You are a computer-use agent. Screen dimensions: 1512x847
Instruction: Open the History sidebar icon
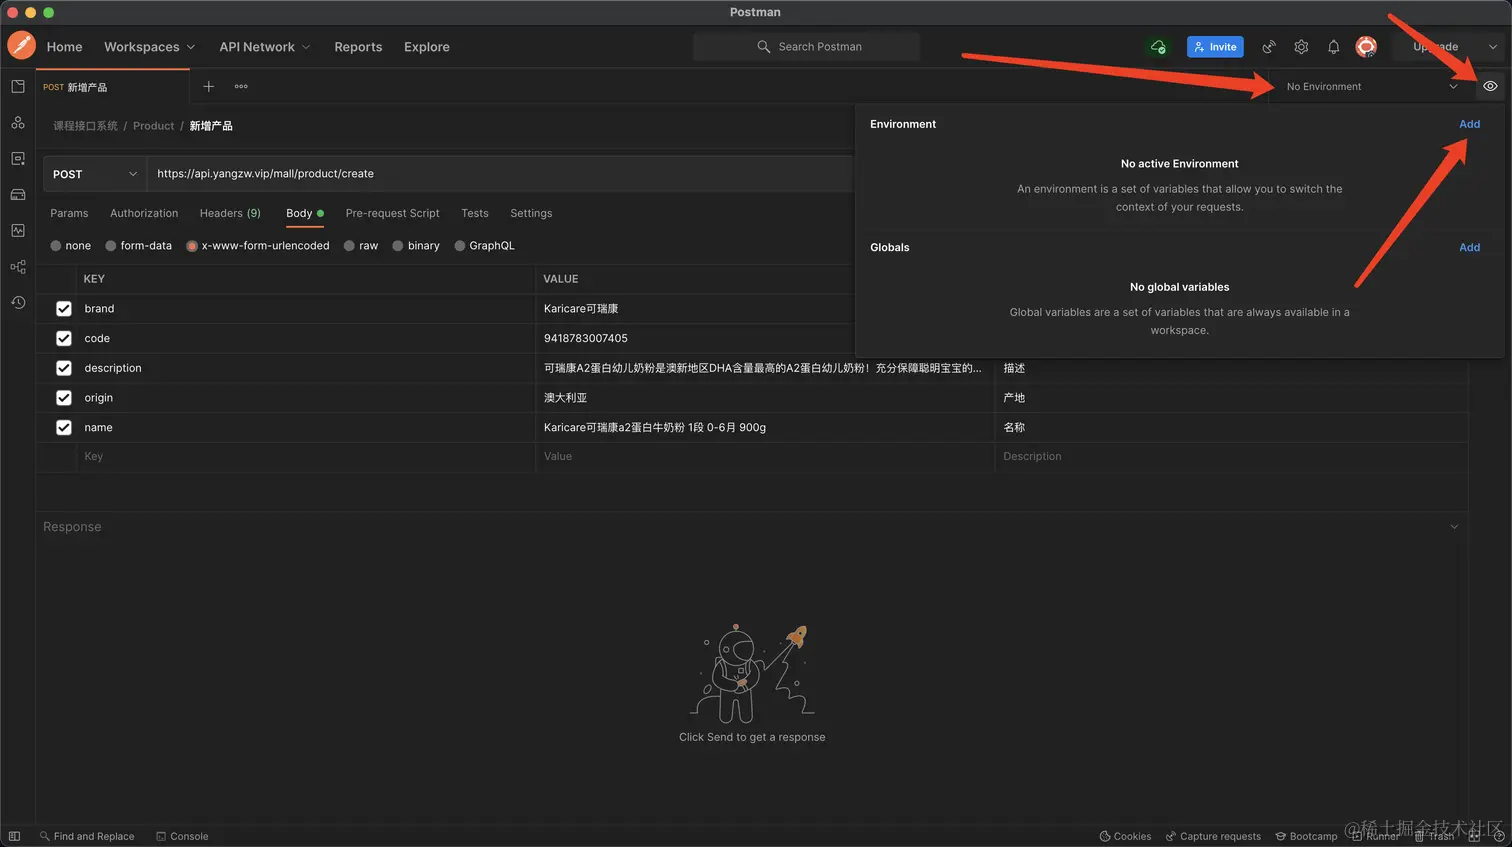(x=18, y=302)
